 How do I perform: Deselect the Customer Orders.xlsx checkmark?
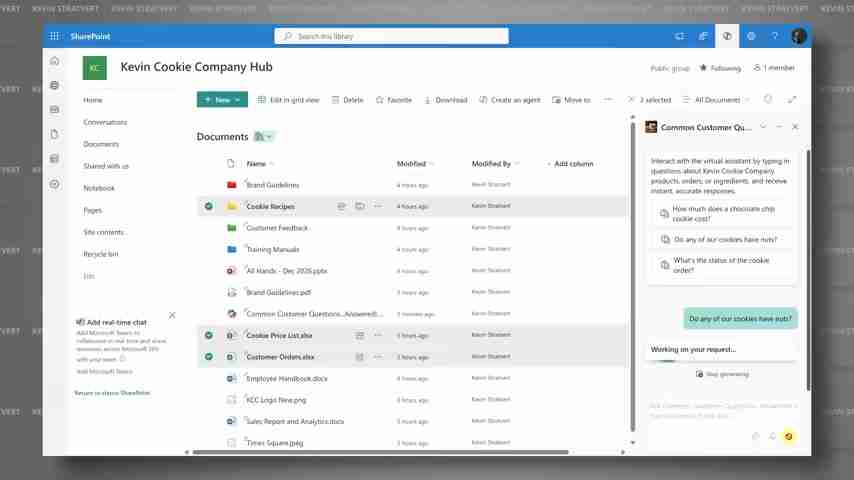(x=209, y=357)
